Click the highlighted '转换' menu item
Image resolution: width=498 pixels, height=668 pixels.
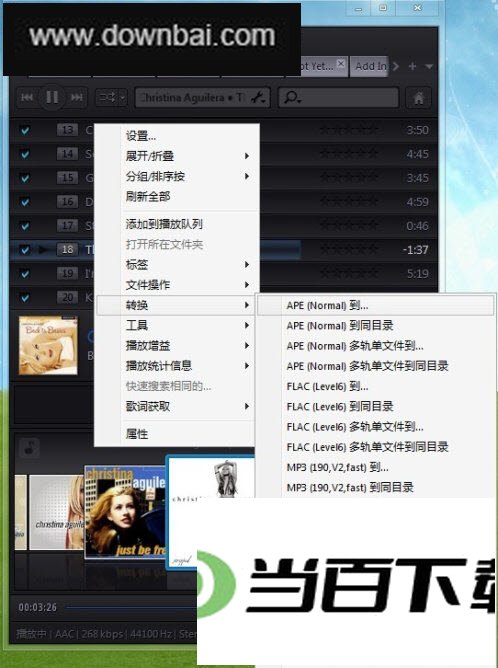[178, 305]
